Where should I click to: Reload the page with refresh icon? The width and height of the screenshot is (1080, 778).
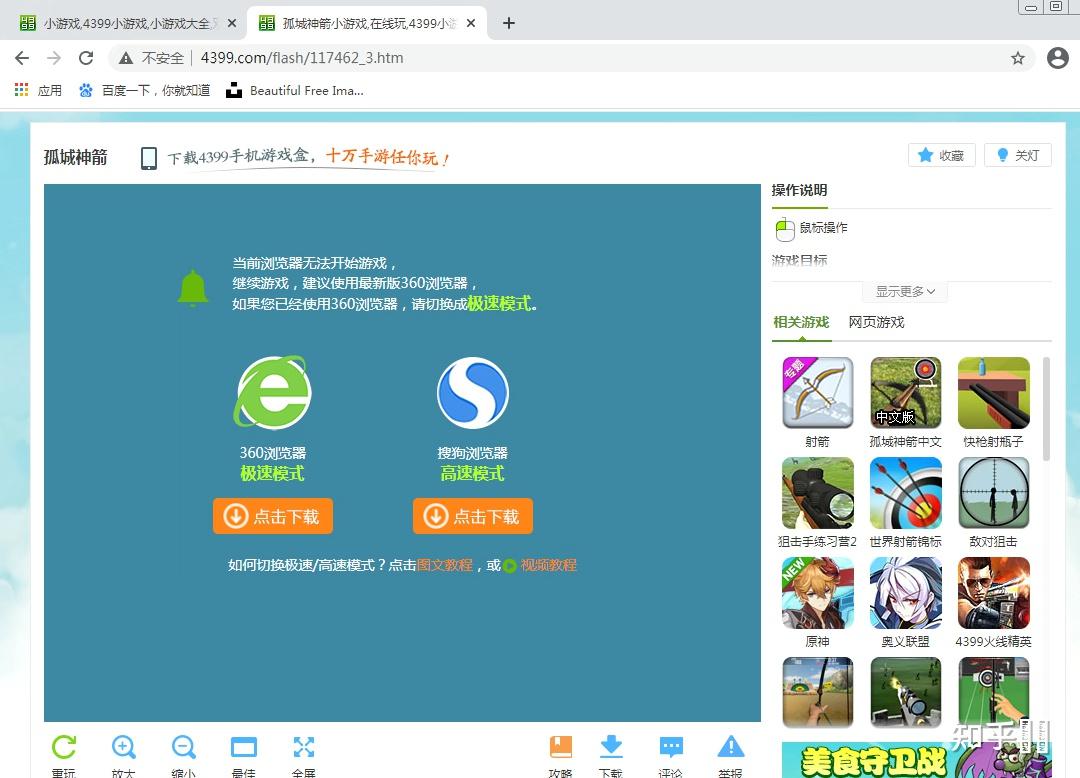point(86,58)
